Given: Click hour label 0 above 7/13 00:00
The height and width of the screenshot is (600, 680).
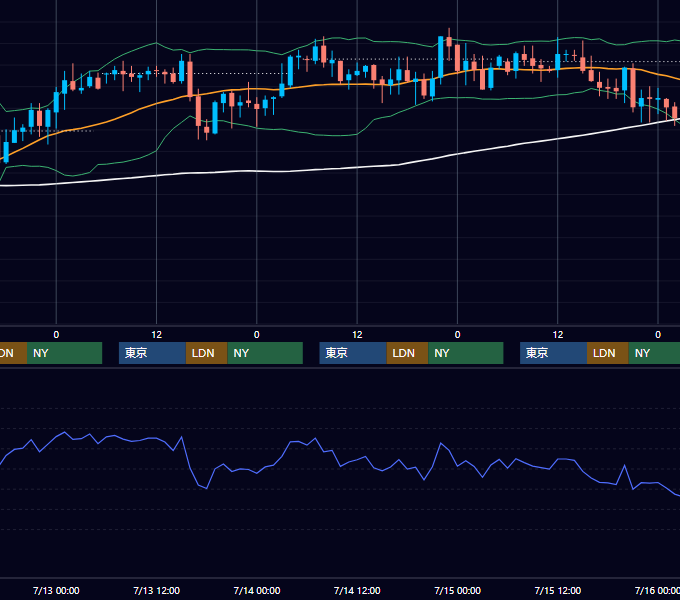Looking at the screenshot, I should (x=56, y=335).
